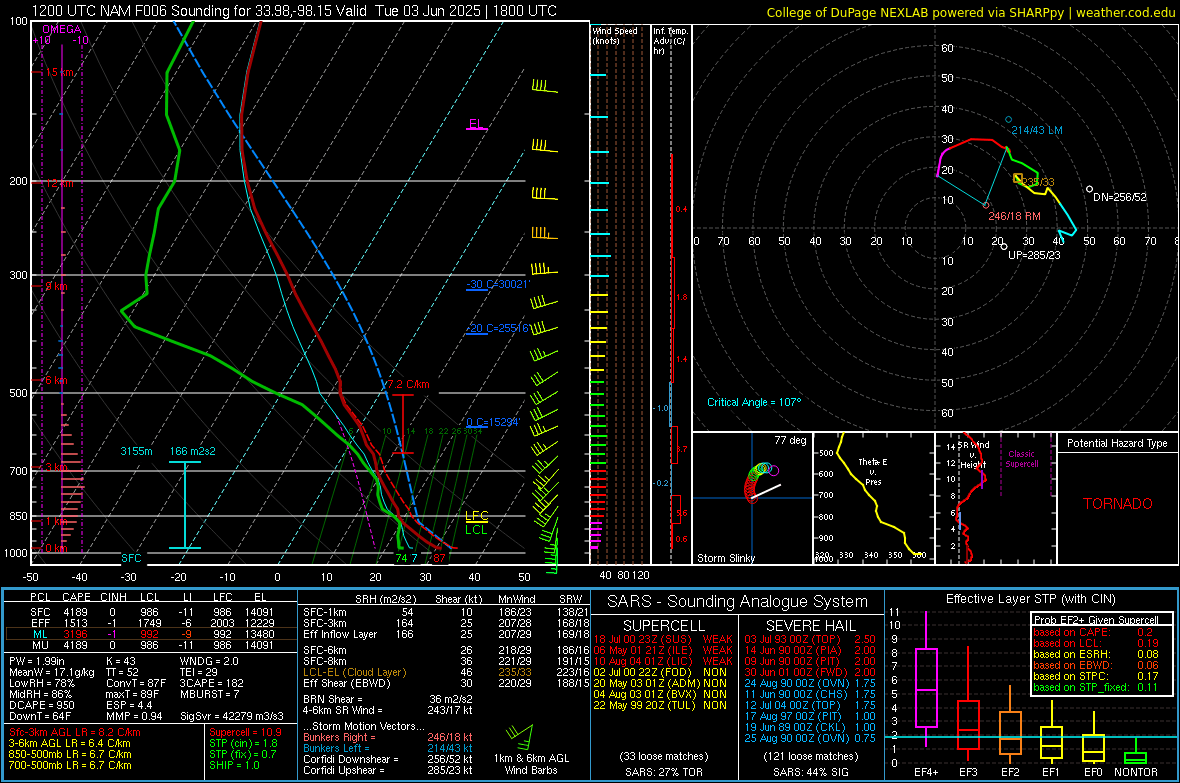Click the Supercell = 10.9 composite value
1180x783 pixels.
tap(245, 732)
